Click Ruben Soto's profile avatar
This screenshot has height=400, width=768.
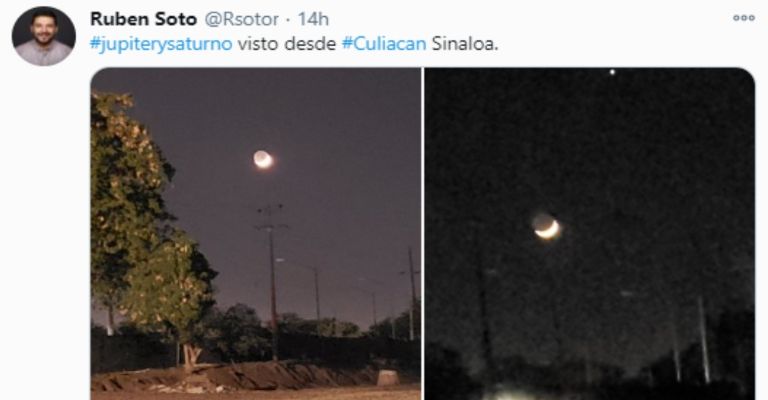44,36
